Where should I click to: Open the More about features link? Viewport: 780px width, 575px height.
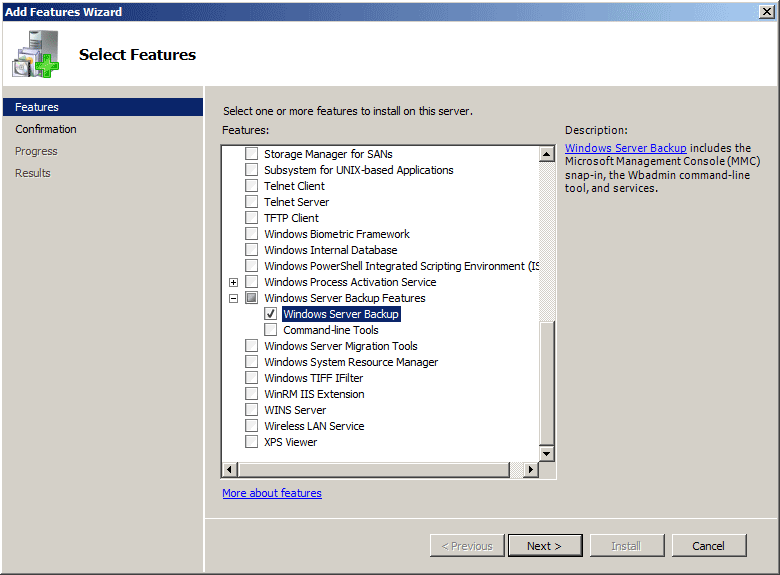click(x=272, y=492)
